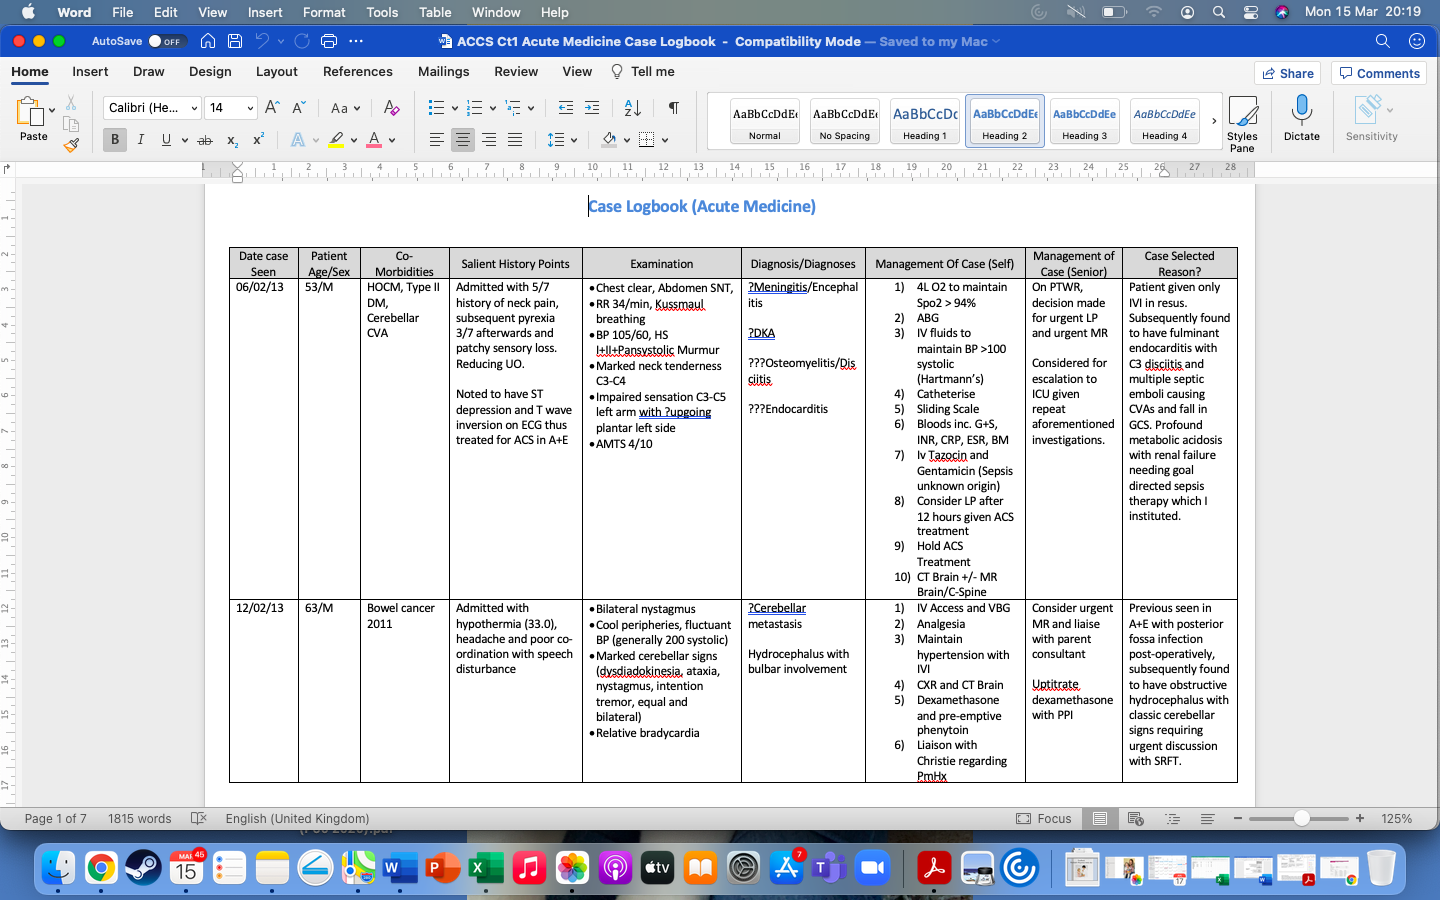Open Zoom app in Dock

(x=873, y=868)
